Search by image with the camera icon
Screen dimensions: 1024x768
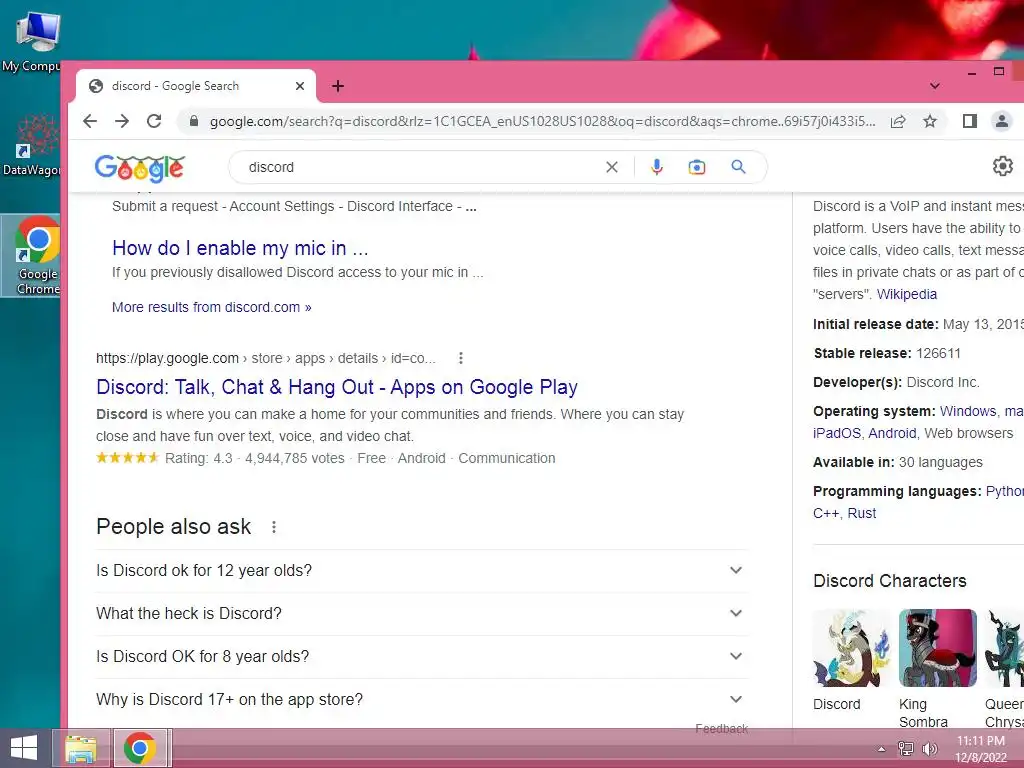tap(697, 167)
